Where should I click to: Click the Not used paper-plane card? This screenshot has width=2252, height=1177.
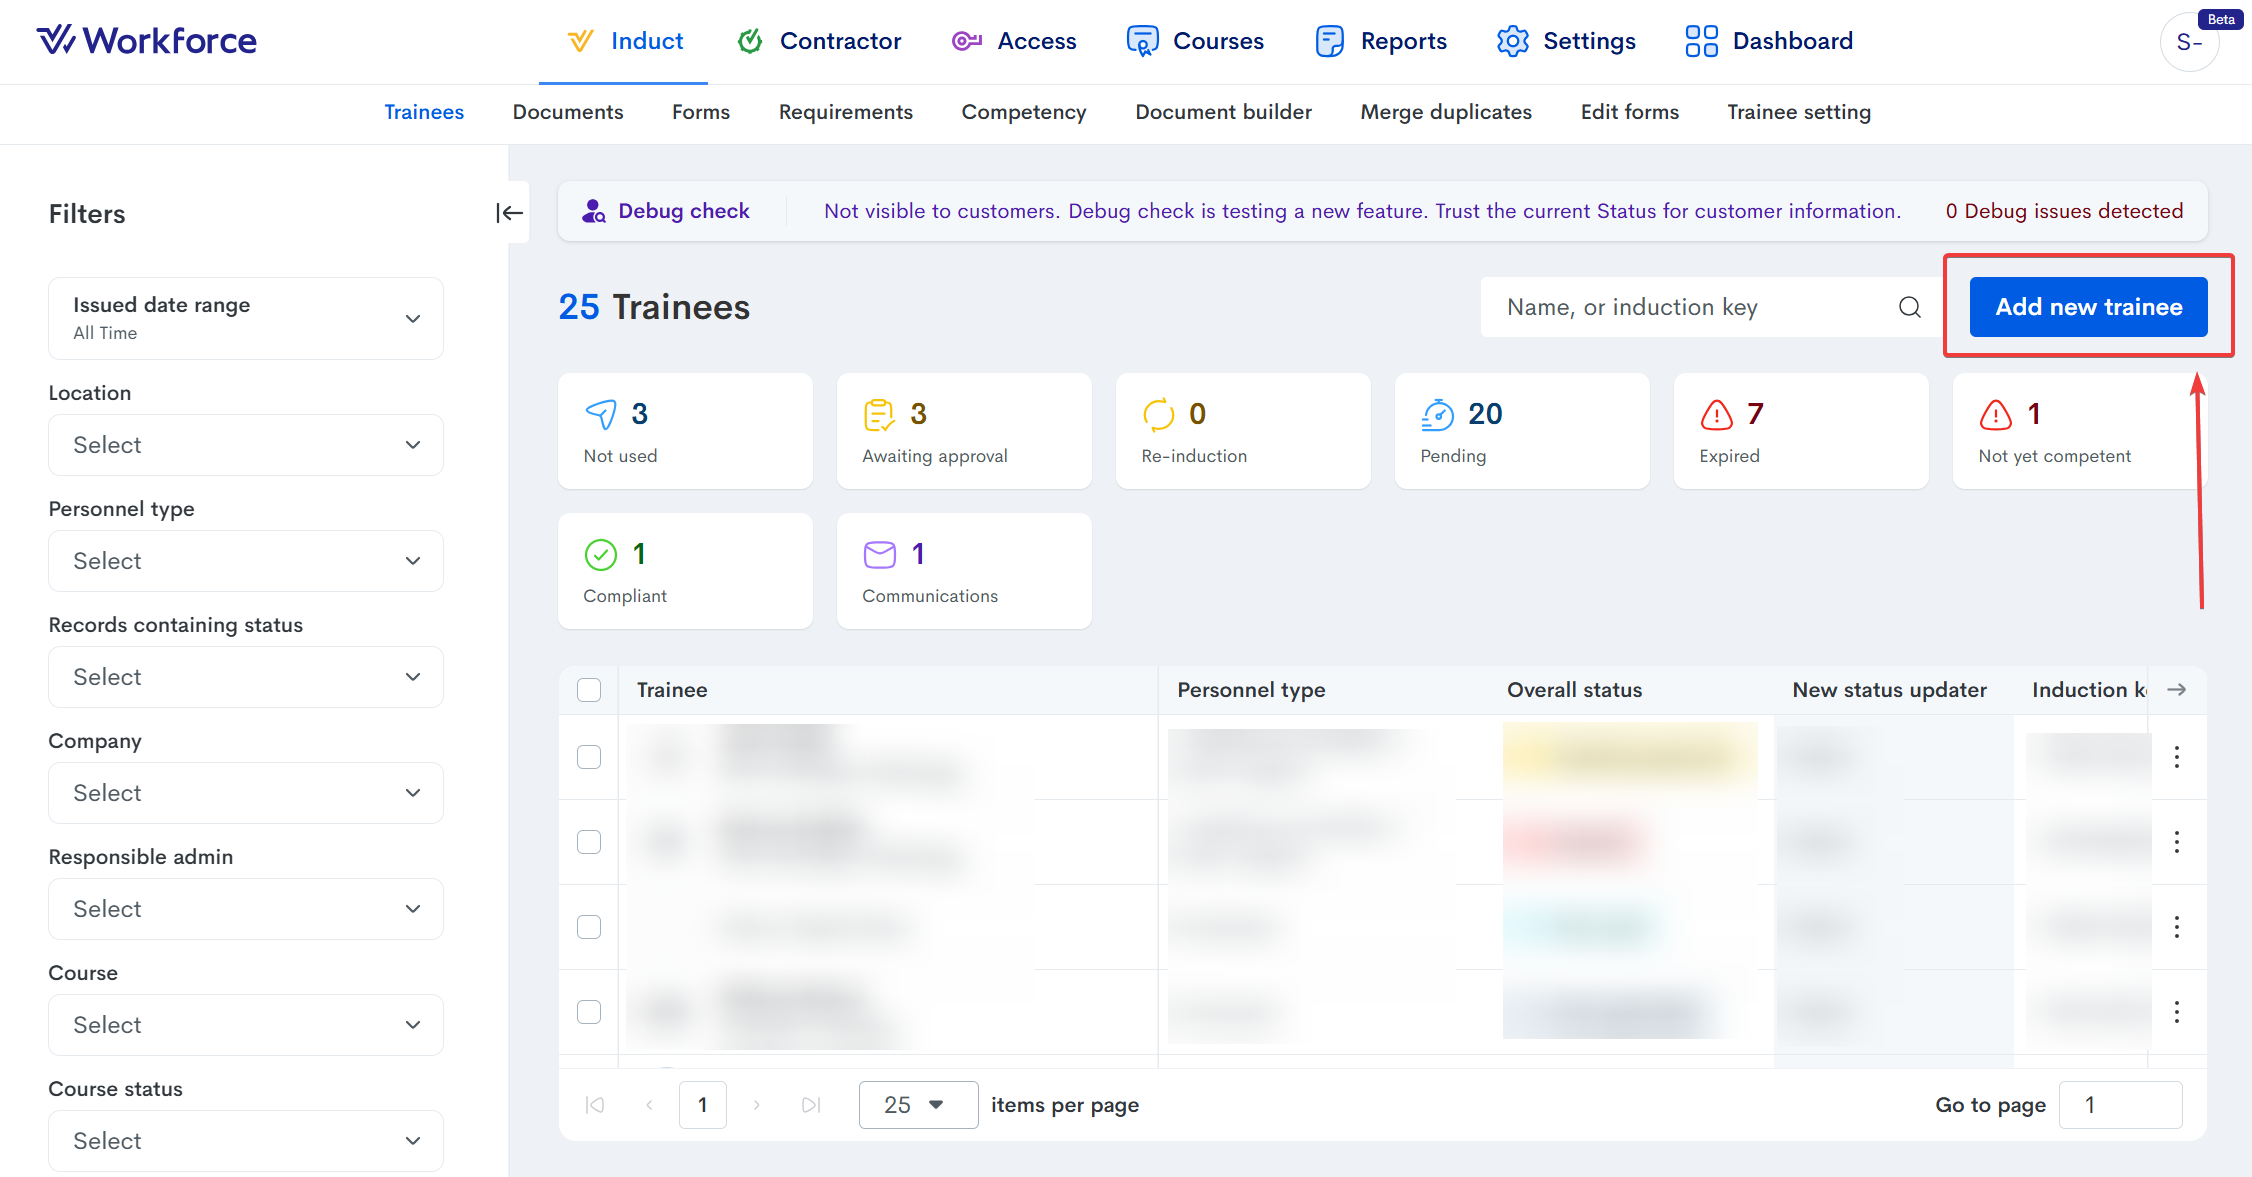685,431
